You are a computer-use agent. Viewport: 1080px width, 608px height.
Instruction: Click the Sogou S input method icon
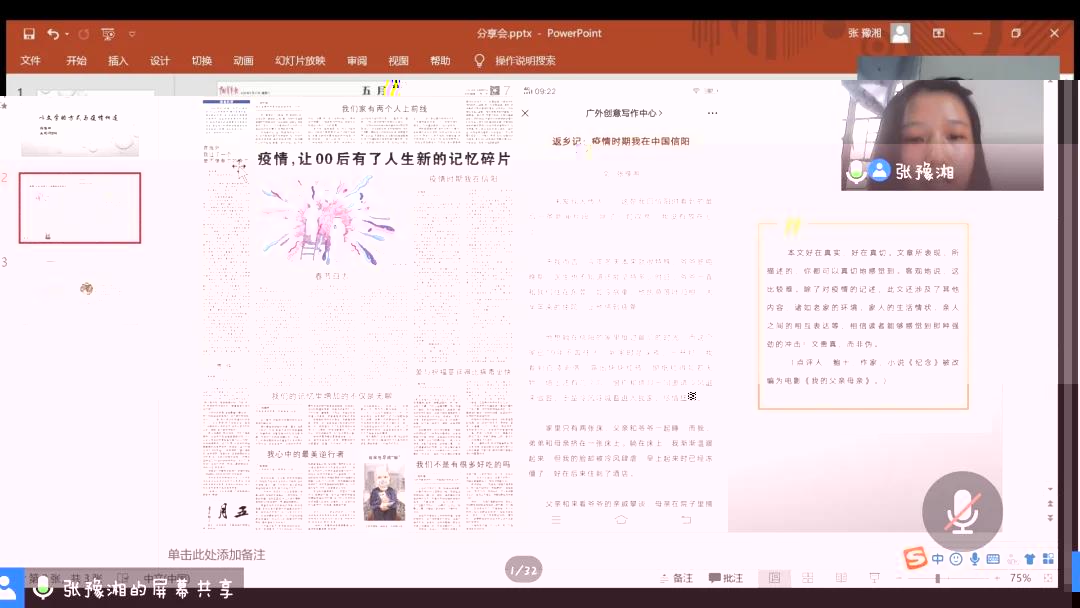[x=915, y=558]
